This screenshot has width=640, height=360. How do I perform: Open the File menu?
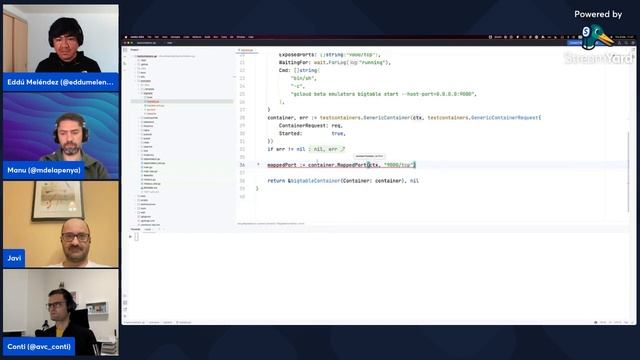(x=149, y=37)
